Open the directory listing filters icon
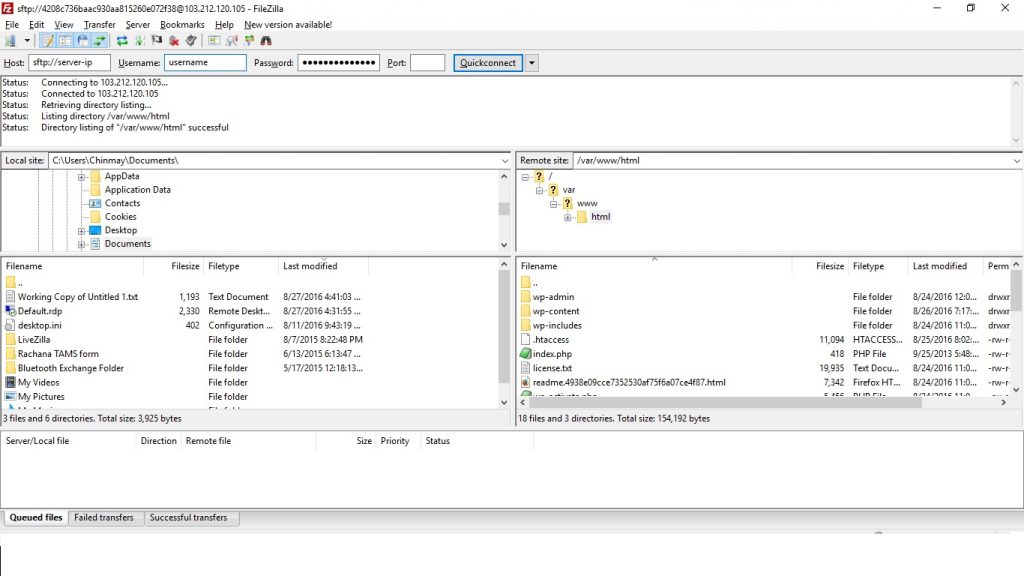The width and height of the screenshot is (1024, 576). [x=214, y=41]
